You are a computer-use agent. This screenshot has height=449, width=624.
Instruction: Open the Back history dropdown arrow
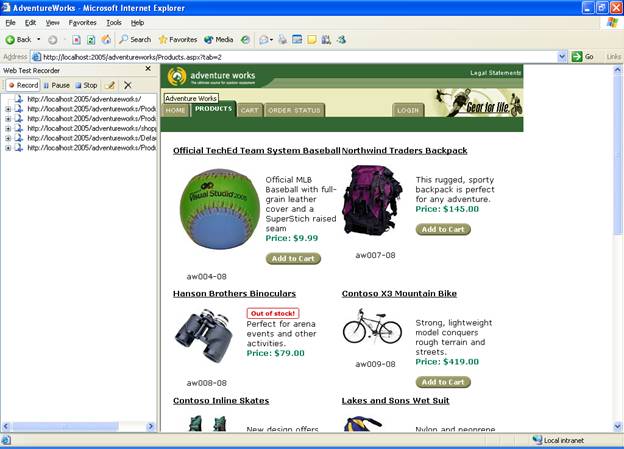(39, 39)
